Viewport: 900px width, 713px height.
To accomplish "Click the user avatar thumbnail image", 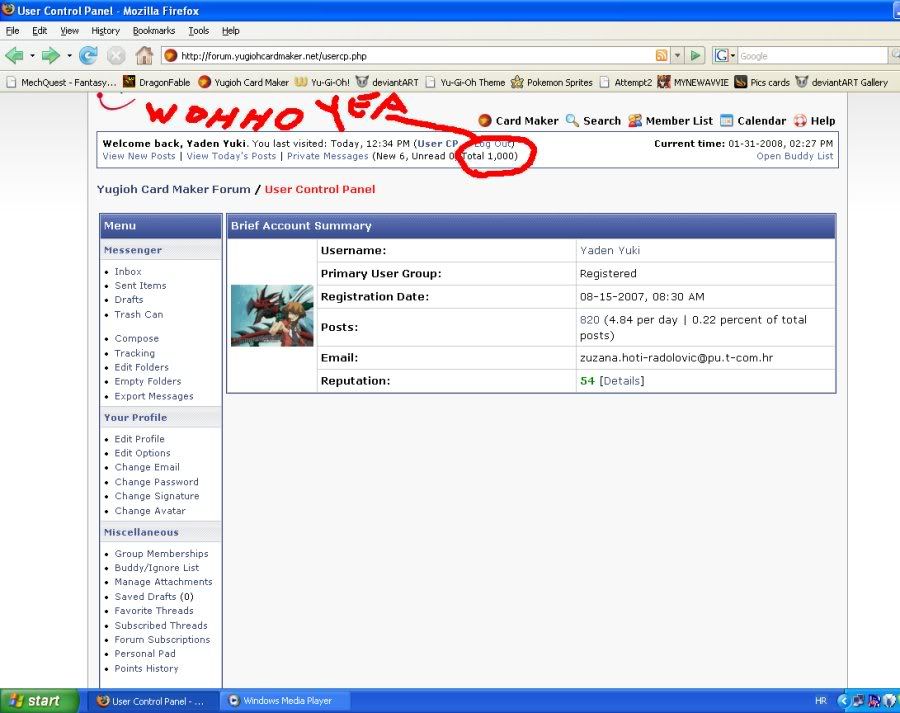I will [x=272, y=315].
